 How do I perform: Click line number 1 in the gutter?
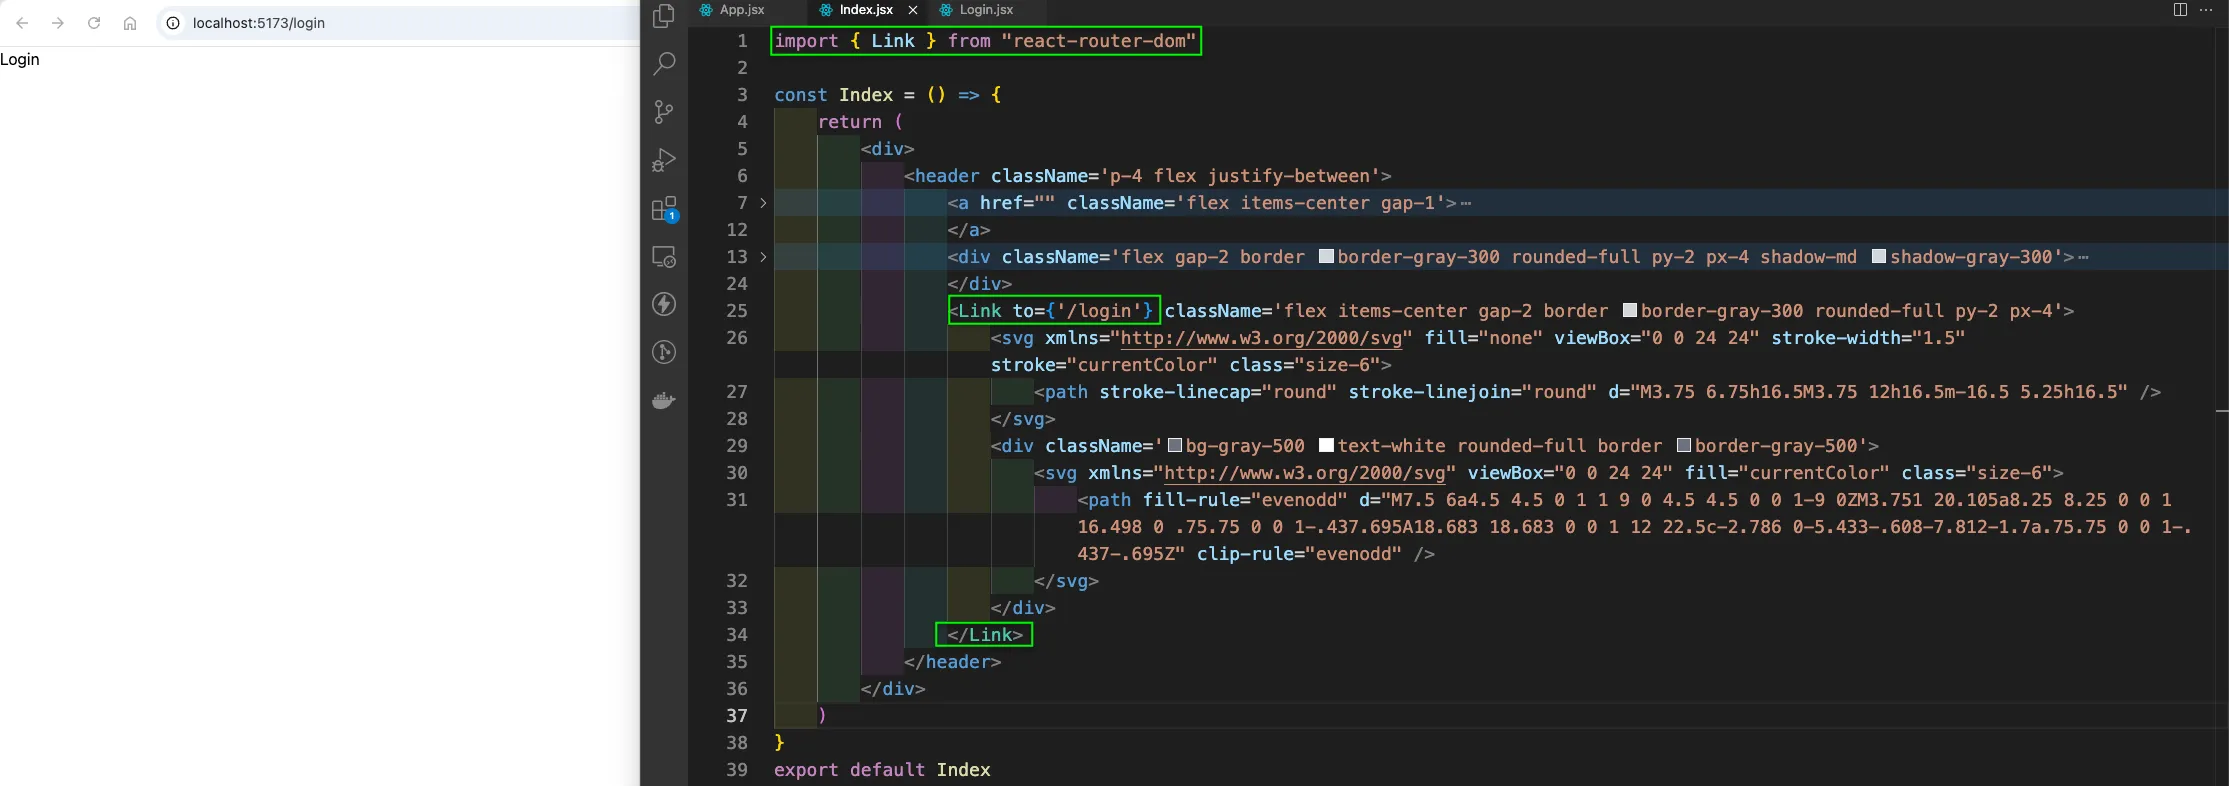pos(742,41)
